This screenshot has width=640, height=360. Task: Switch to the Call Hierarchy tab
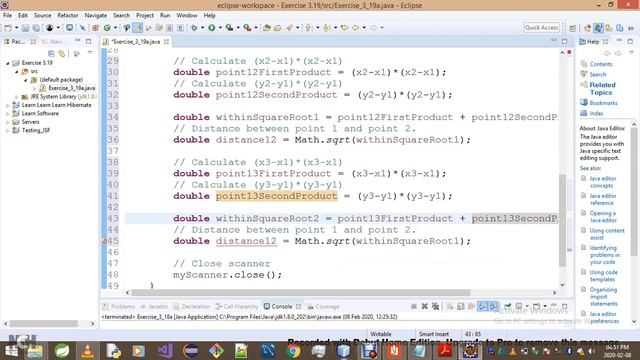pyautogui.click(x=237, y=307)
